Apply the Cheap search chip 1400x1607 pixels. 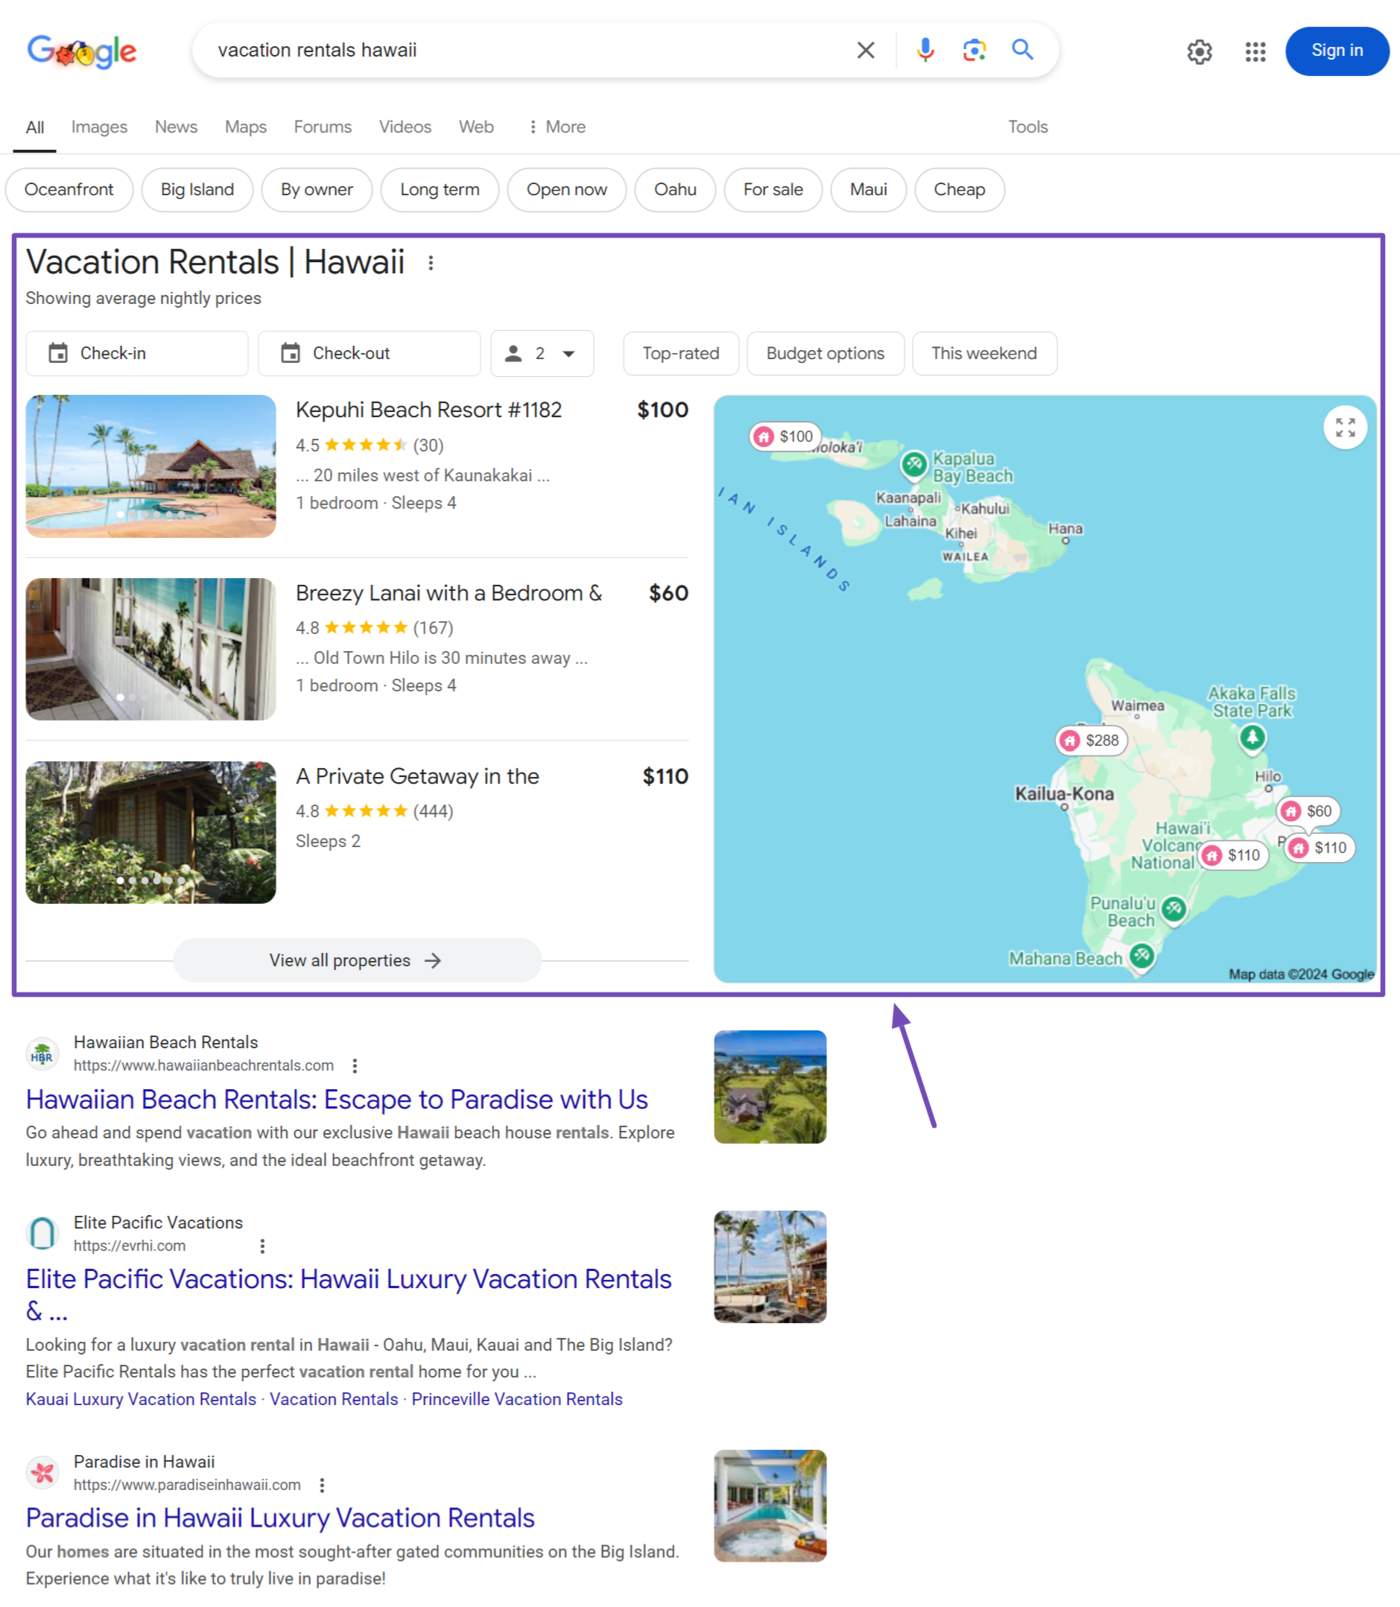959,190
